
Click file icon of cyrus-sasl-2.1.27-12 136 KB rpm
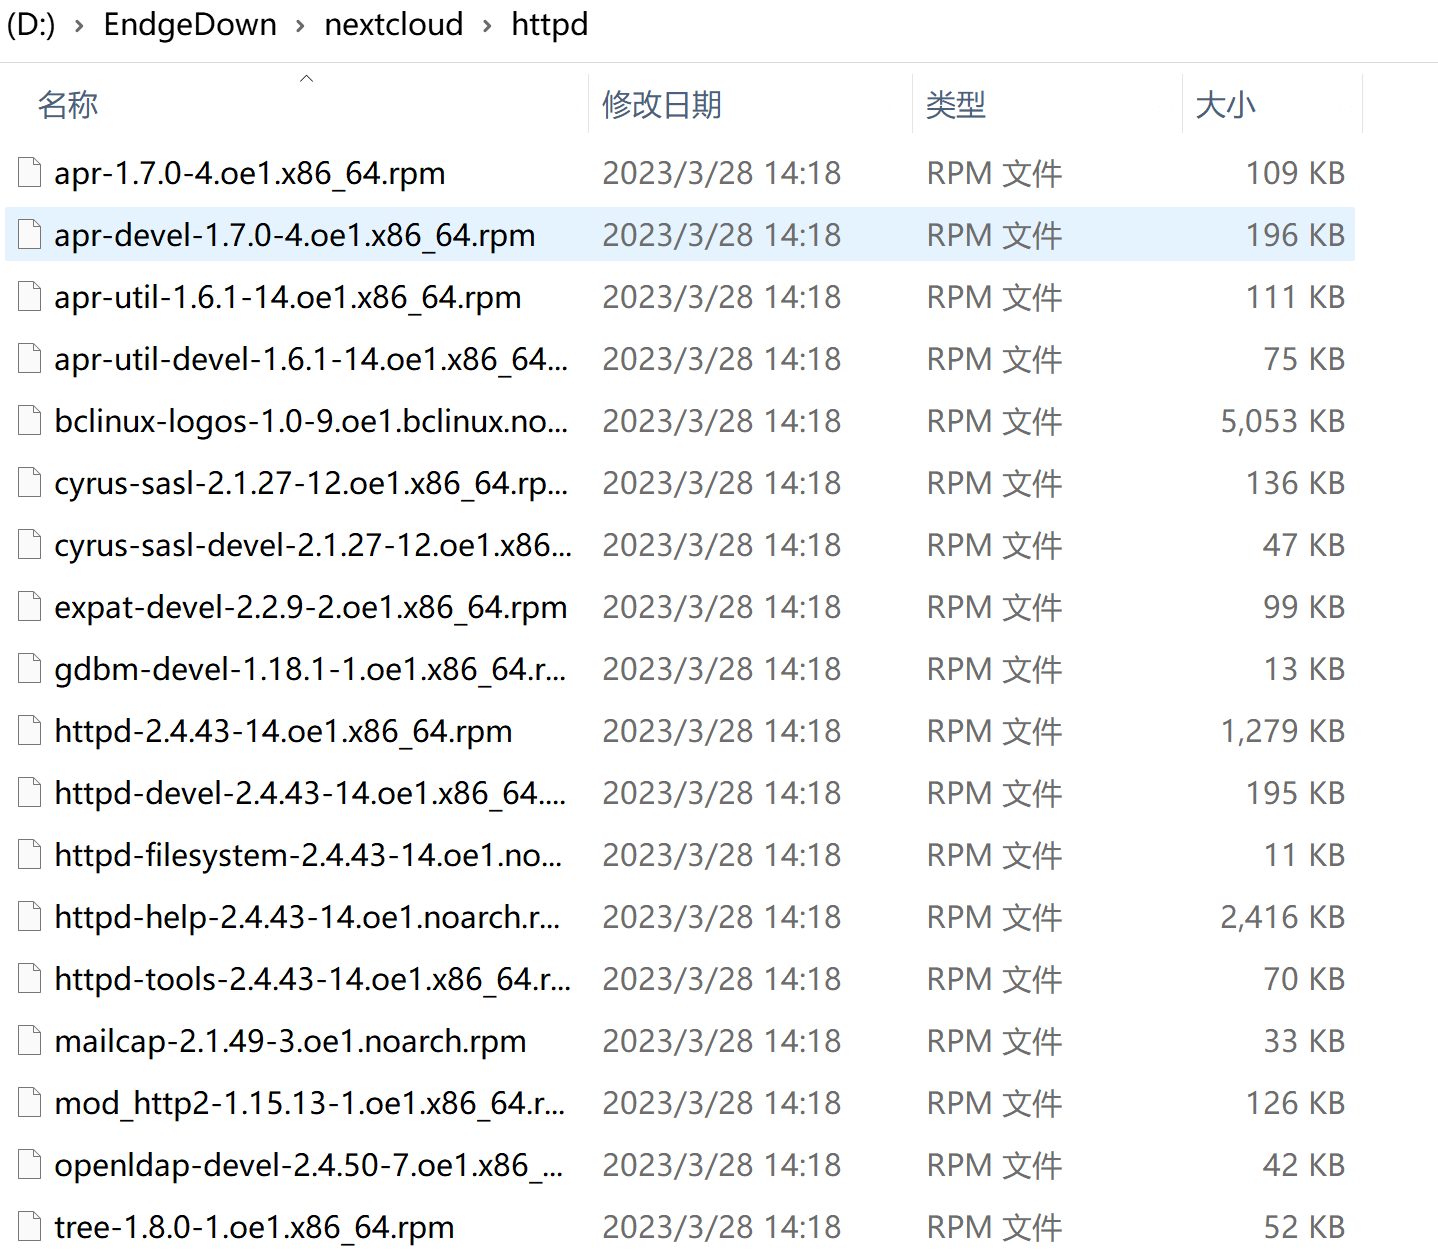(x=30, y=483)
